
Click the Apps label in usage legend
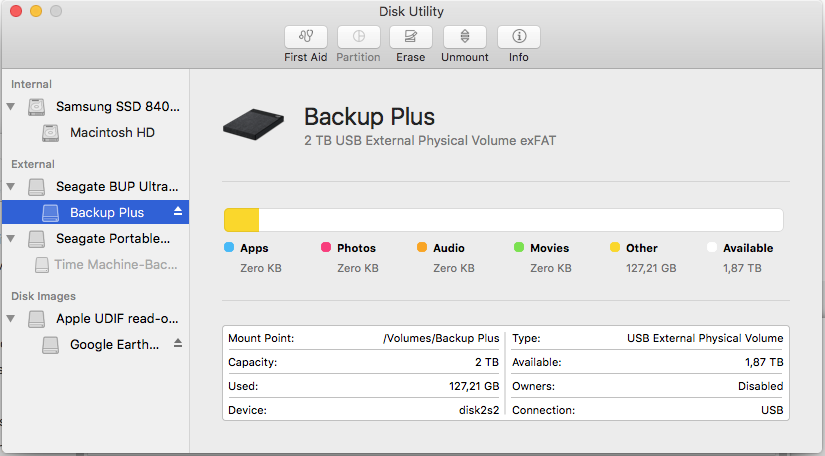(x=254, y=248)
